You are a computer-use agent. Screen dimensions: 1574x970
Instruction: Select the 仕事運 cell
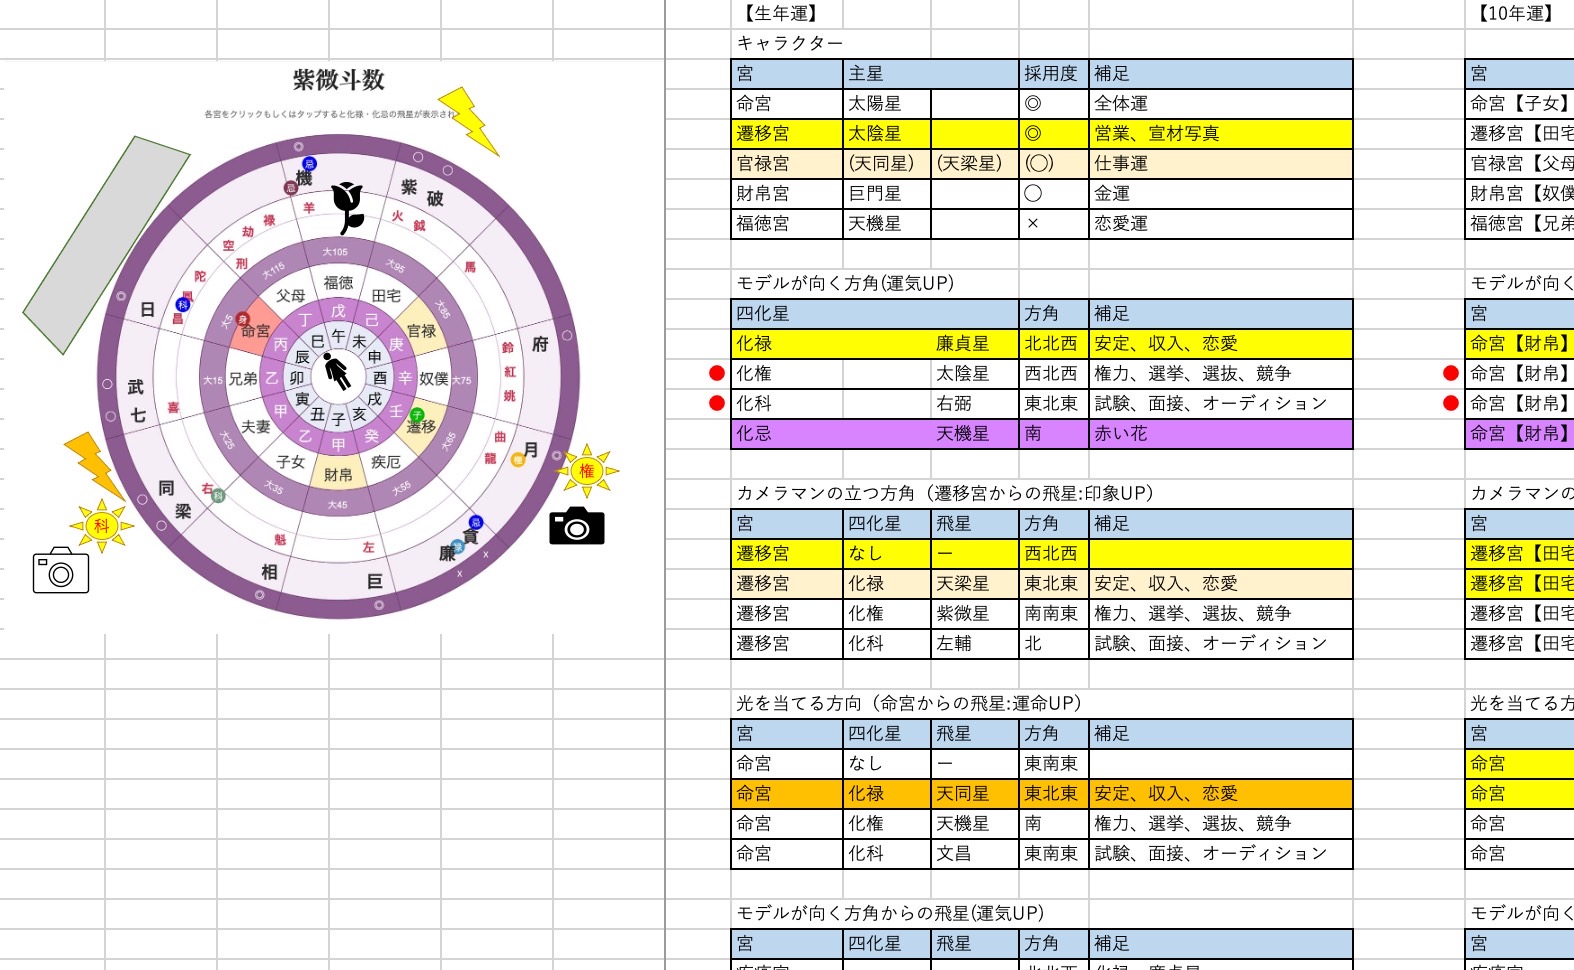[1220, 164]
